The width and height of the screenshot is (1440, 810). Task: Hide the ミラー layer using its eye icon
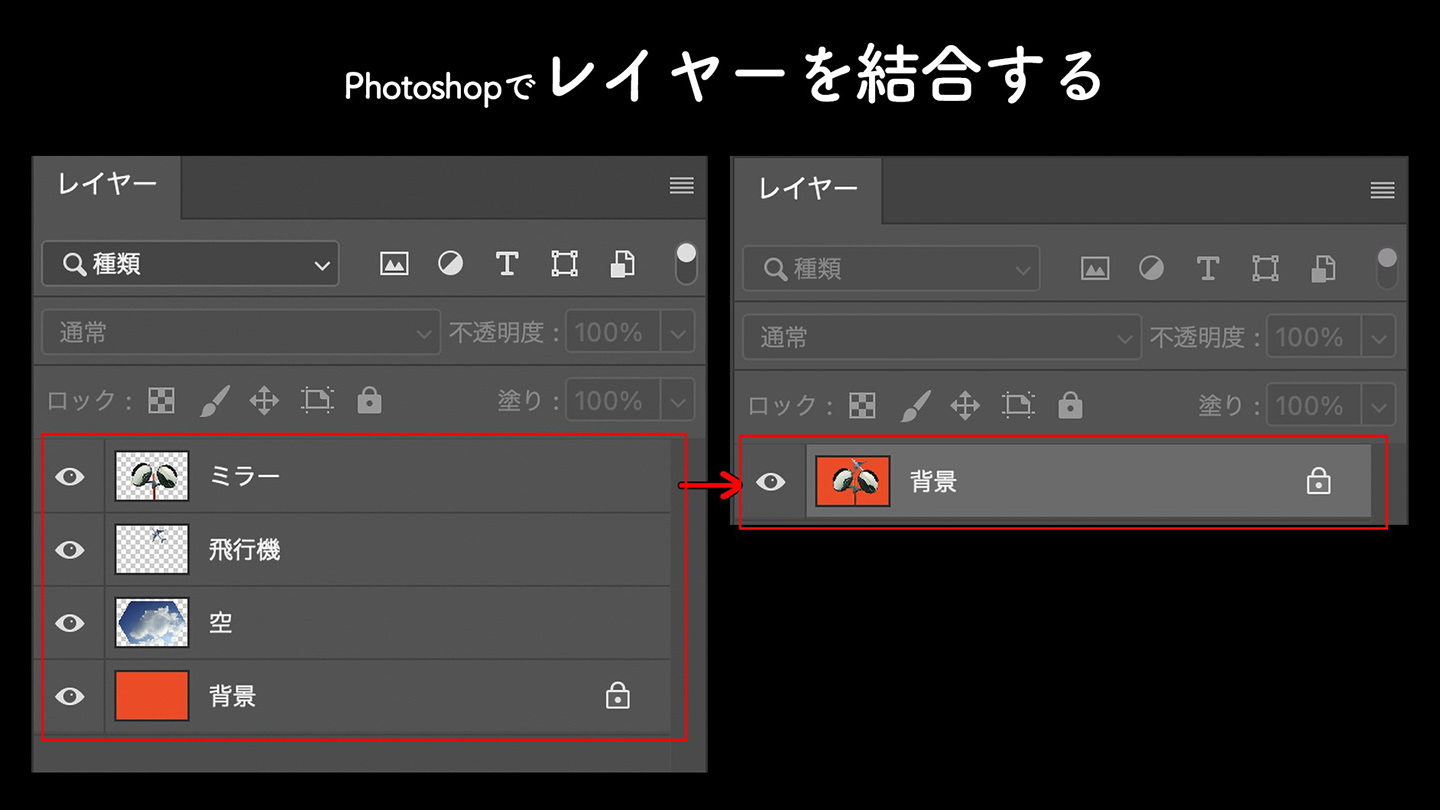click(x=69, y=477)
